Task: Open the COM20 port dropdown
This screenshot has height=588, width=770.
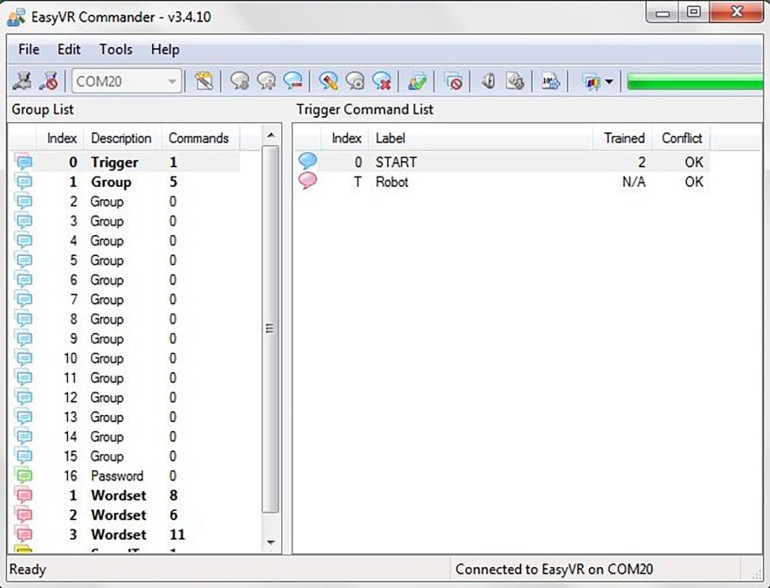Action: click(x=127, y=81)
